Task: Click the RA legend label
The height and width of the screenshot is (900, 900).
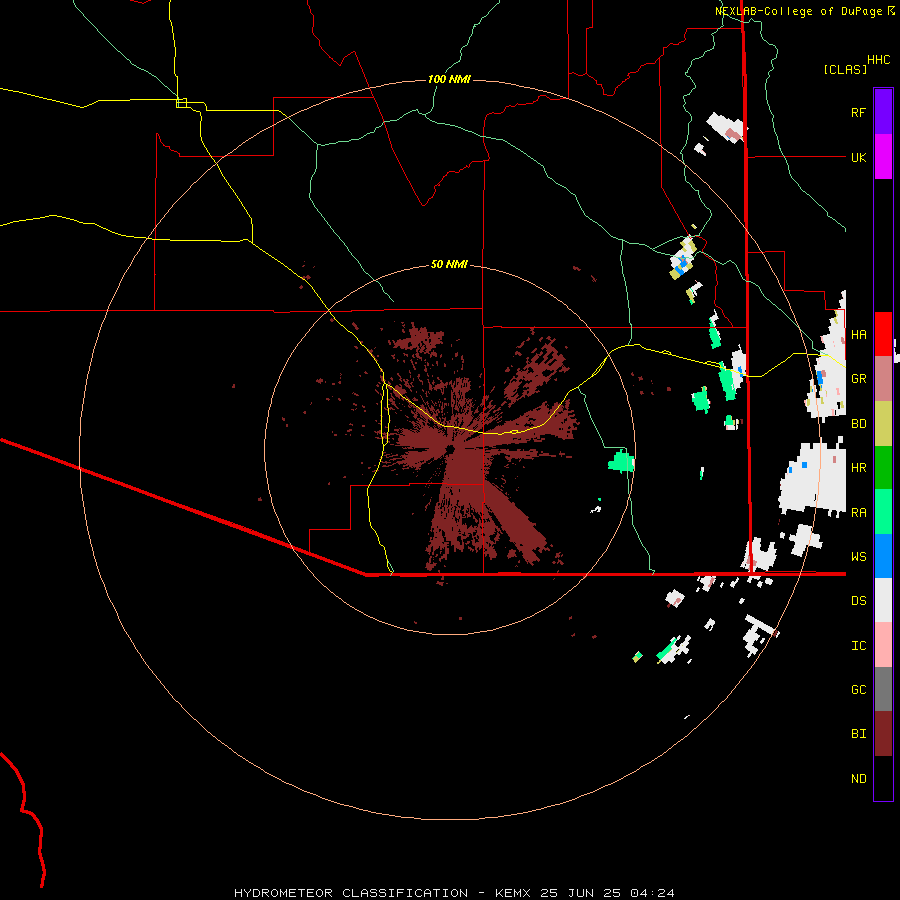Action: (x=858, y=513)
